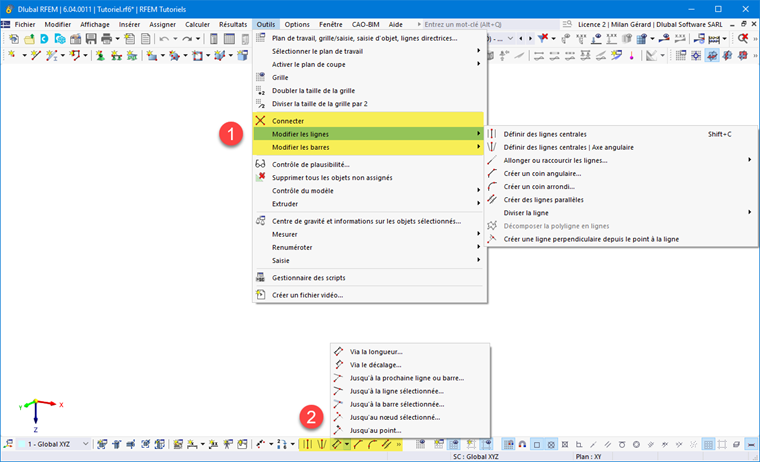760x462 pixels.
Task: Click the grid settings icon in top-right toolbar
Action: 681,56
